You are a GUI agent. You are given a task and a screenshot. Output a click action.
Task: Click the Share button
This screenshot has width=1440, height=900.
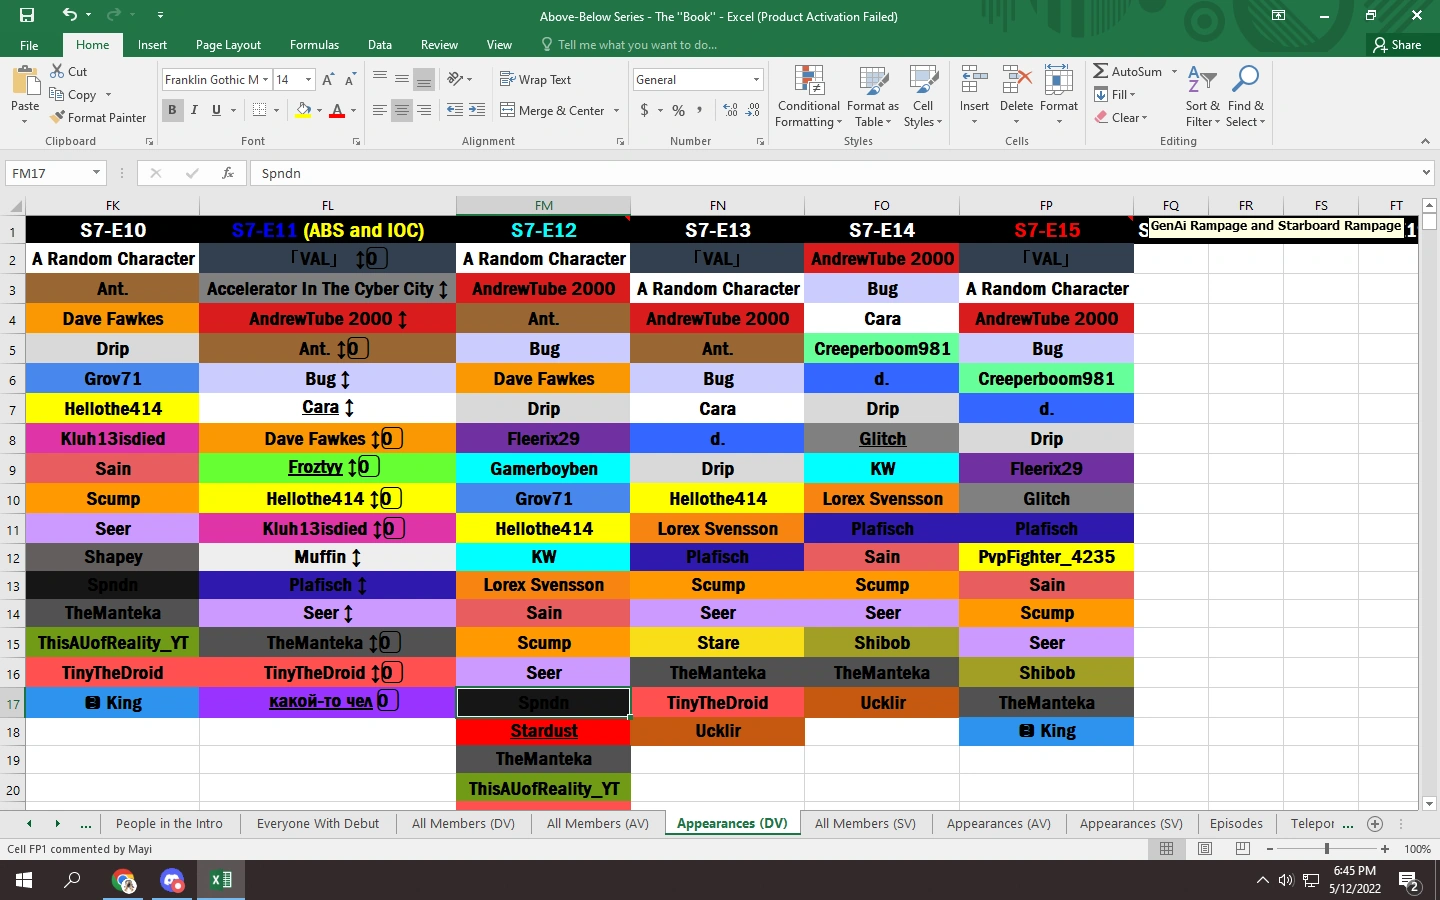pos(1397,45)
